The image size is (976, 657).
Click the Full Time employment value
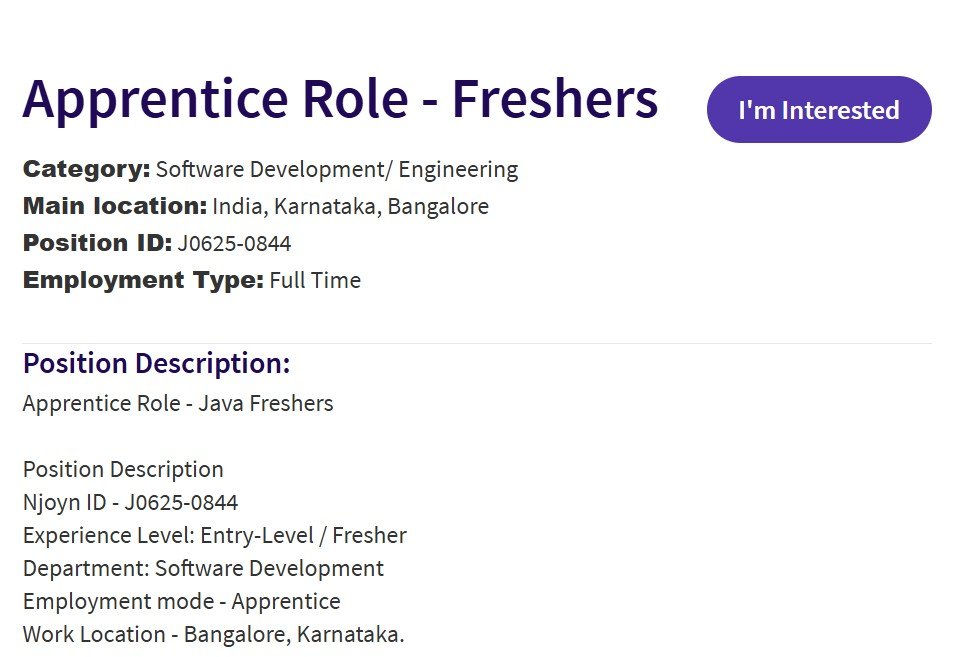(x=315, y=280)
